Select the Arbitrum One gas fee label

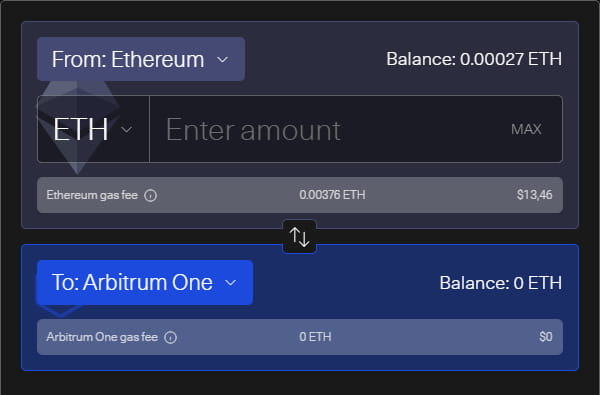(102, 337)
